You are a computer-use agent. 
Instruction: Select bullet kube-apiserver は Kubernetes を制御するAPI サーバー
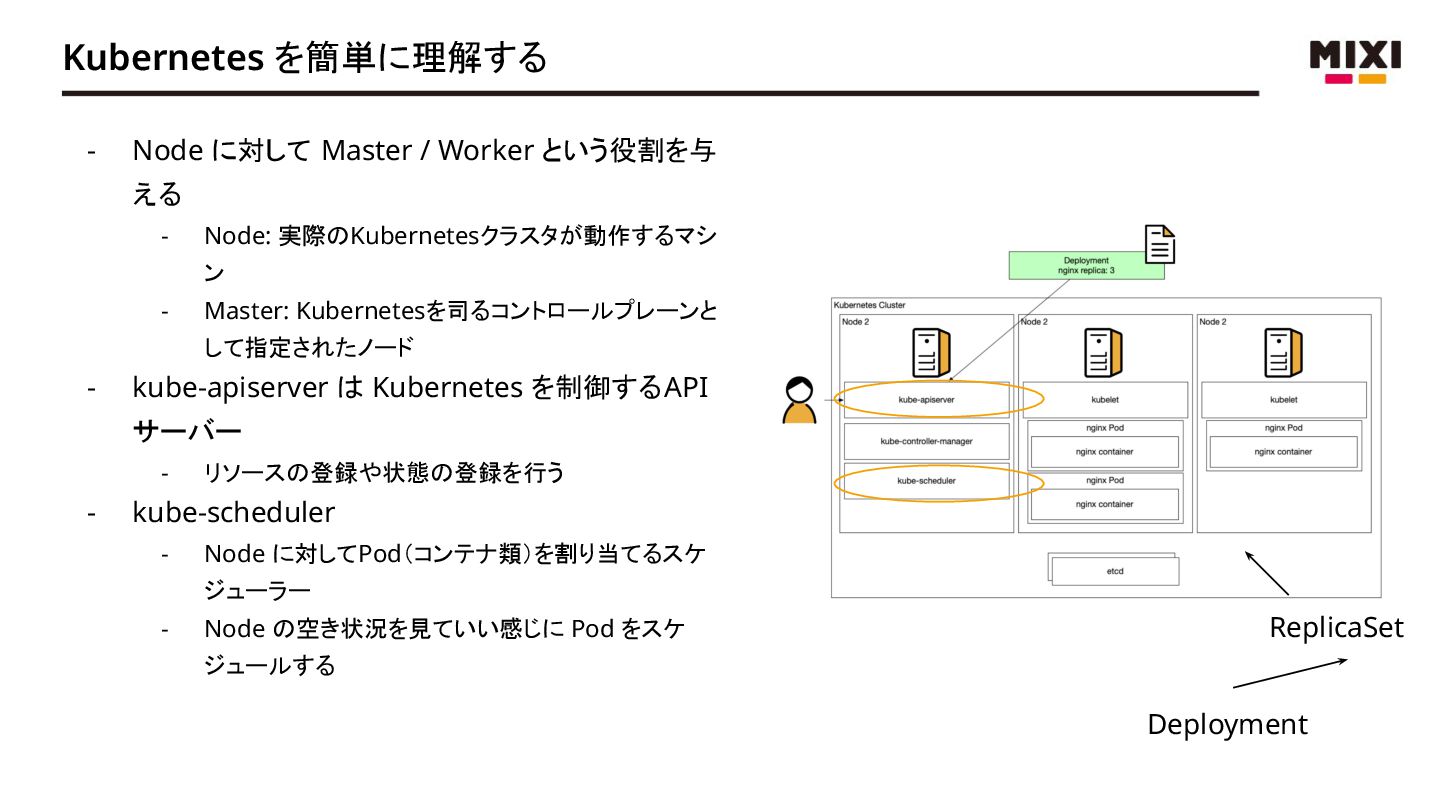(x=421, y=409)
